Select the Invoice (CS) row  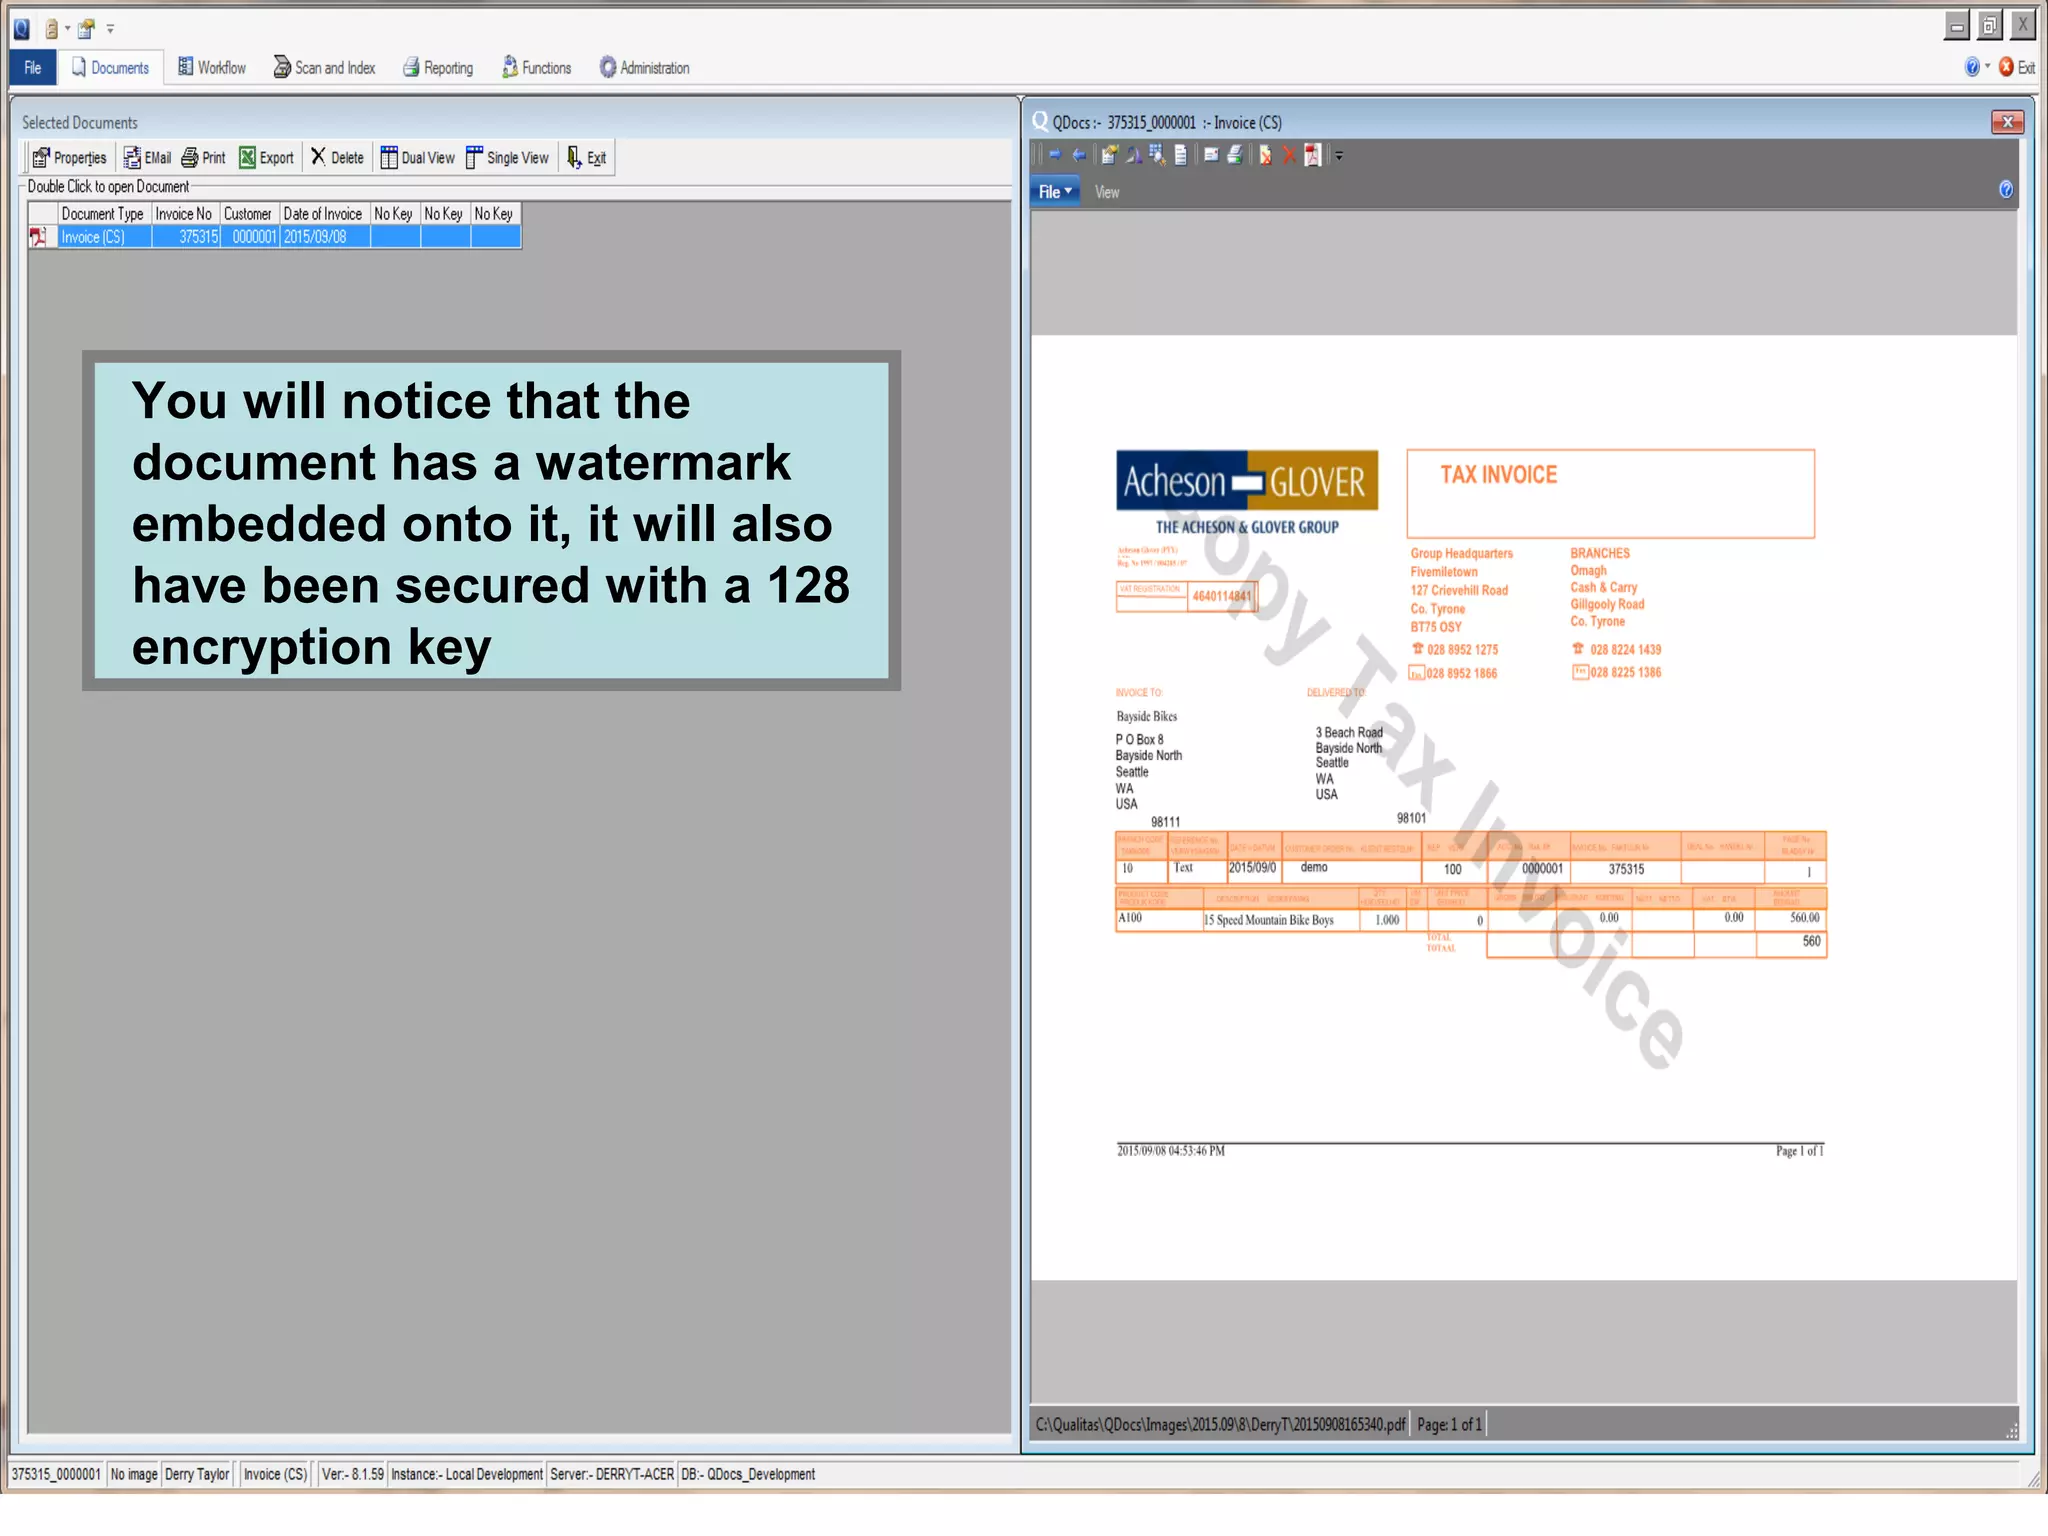(x=275, y=237)
